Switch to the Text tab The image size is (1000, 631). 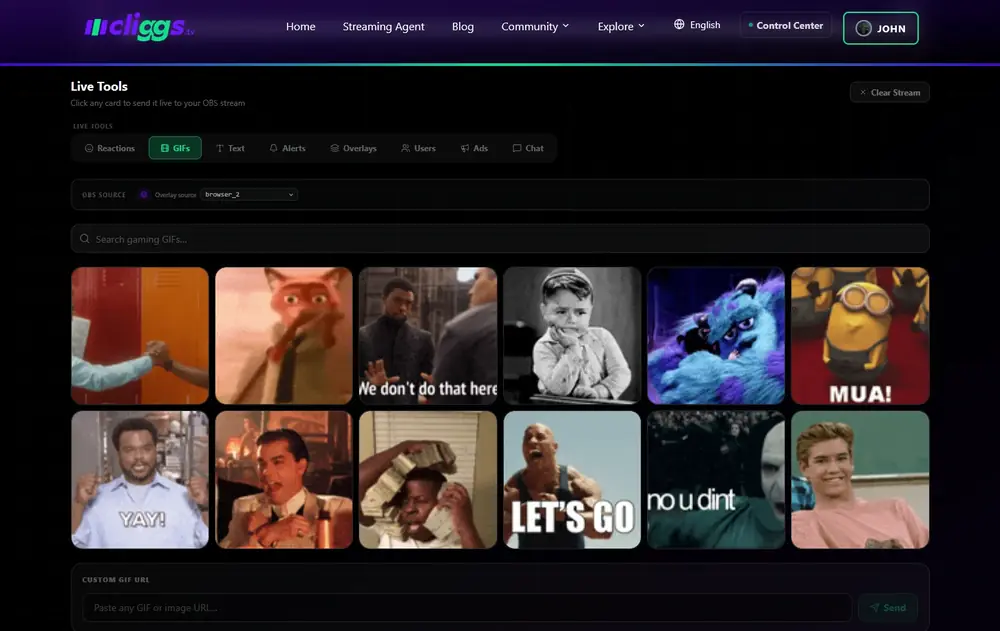(x=230, y=148)
